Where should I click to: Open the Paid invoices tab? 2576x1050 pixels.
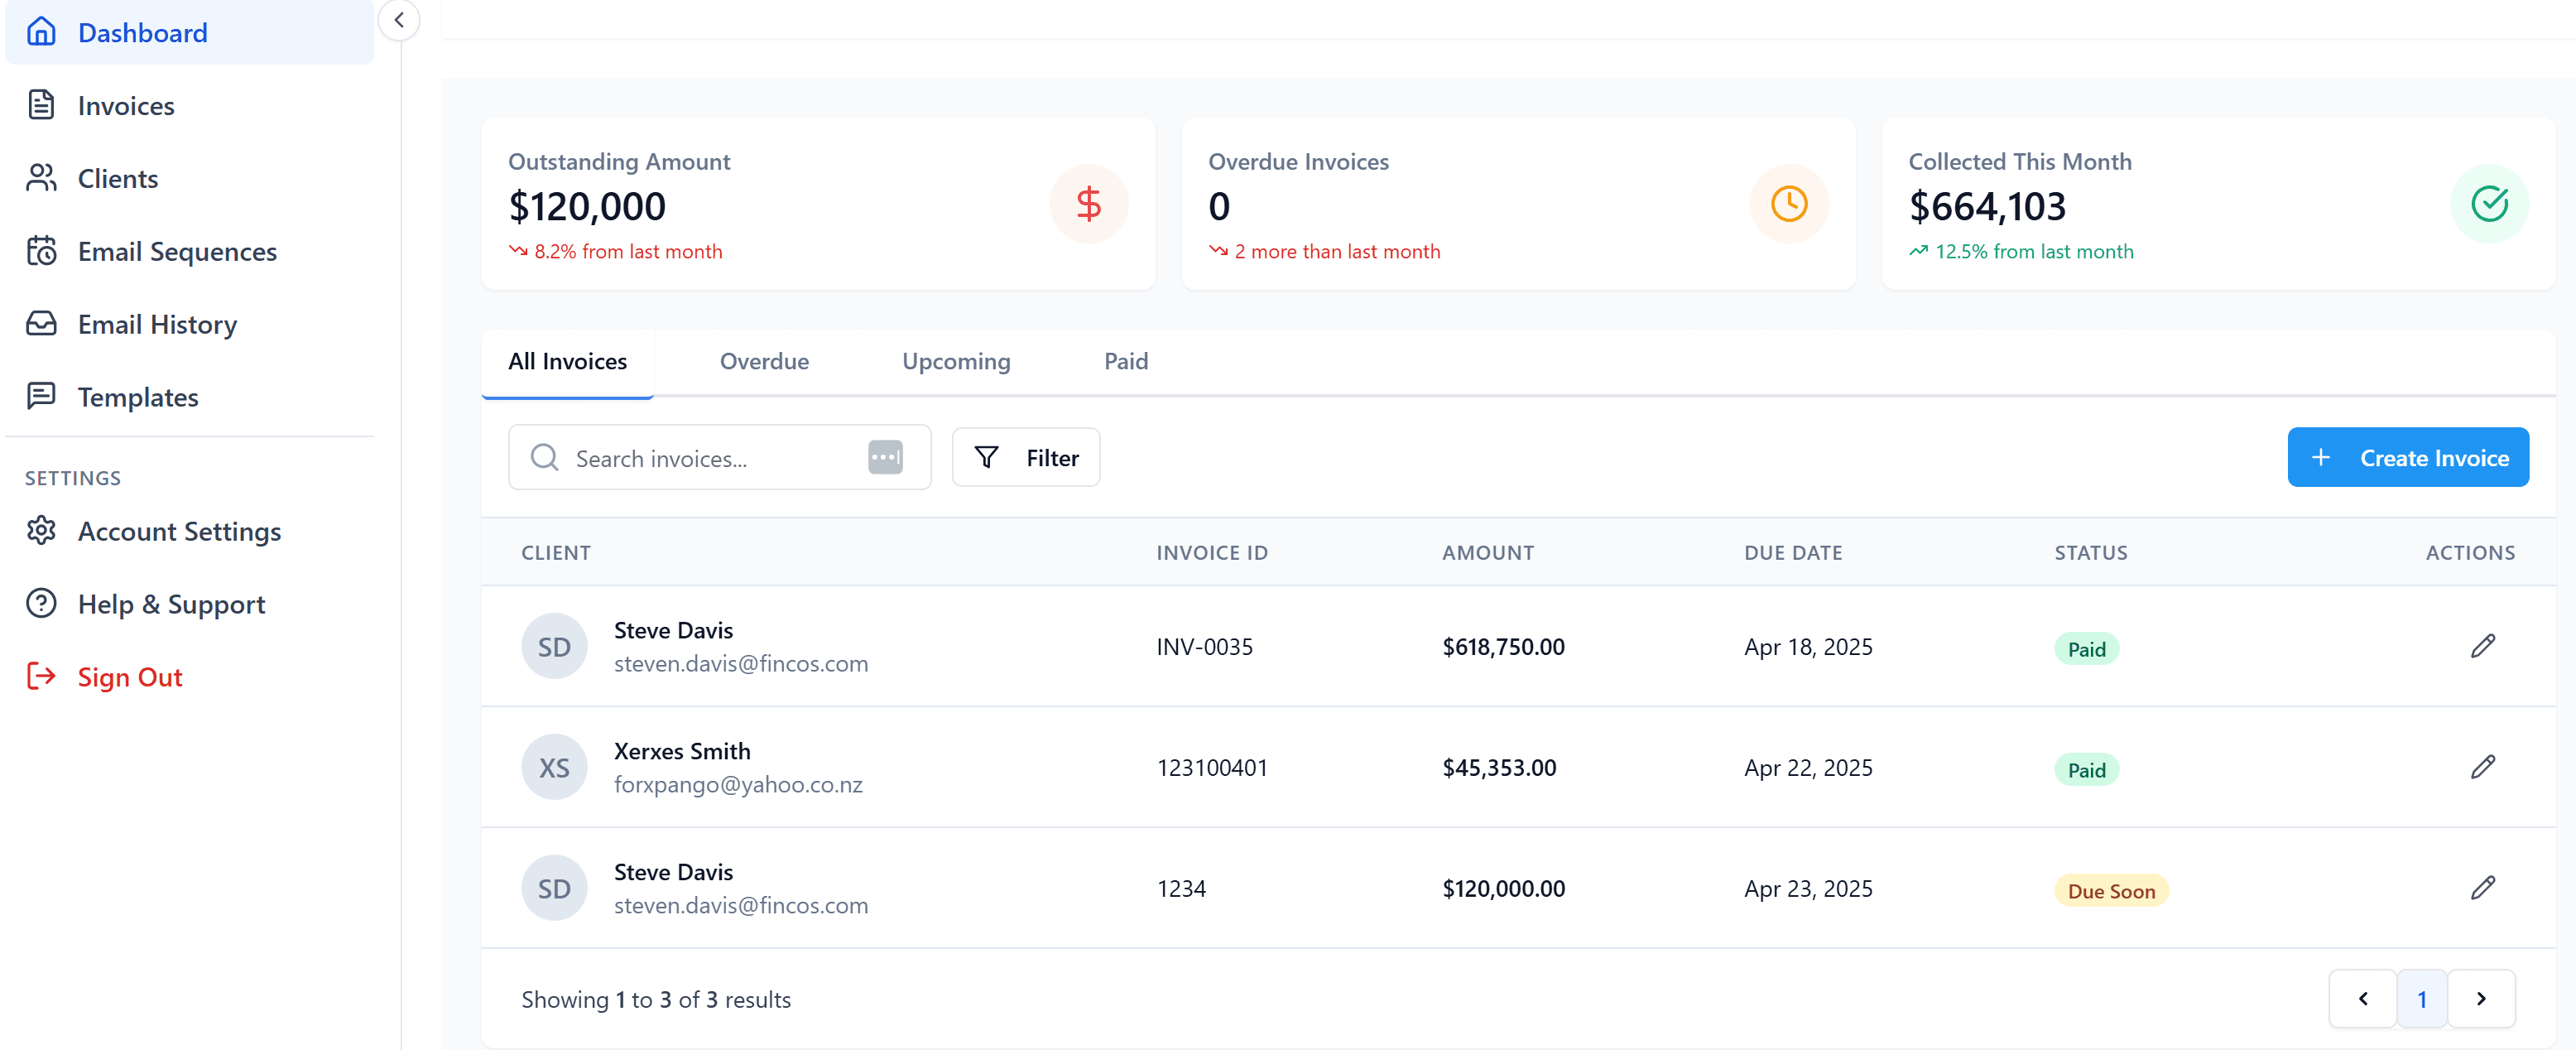[1125, 361]
